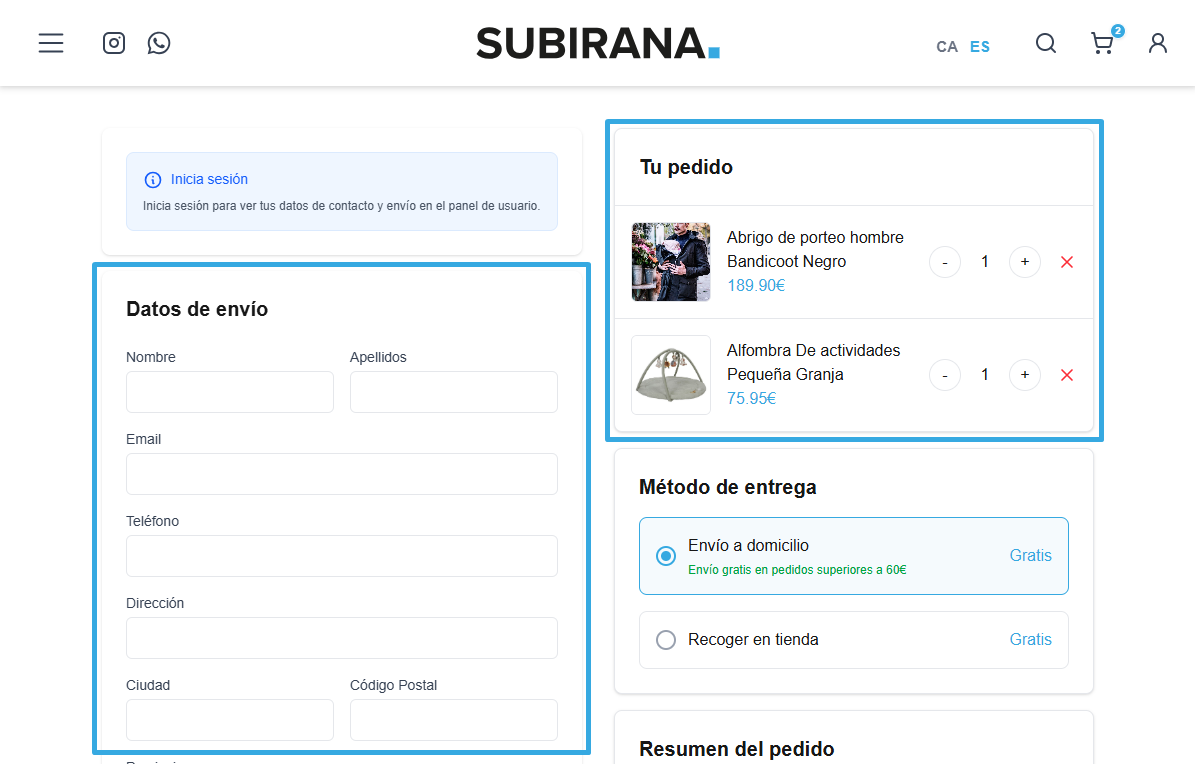
Task: Open the user account icon
Action: (1158, 43)
